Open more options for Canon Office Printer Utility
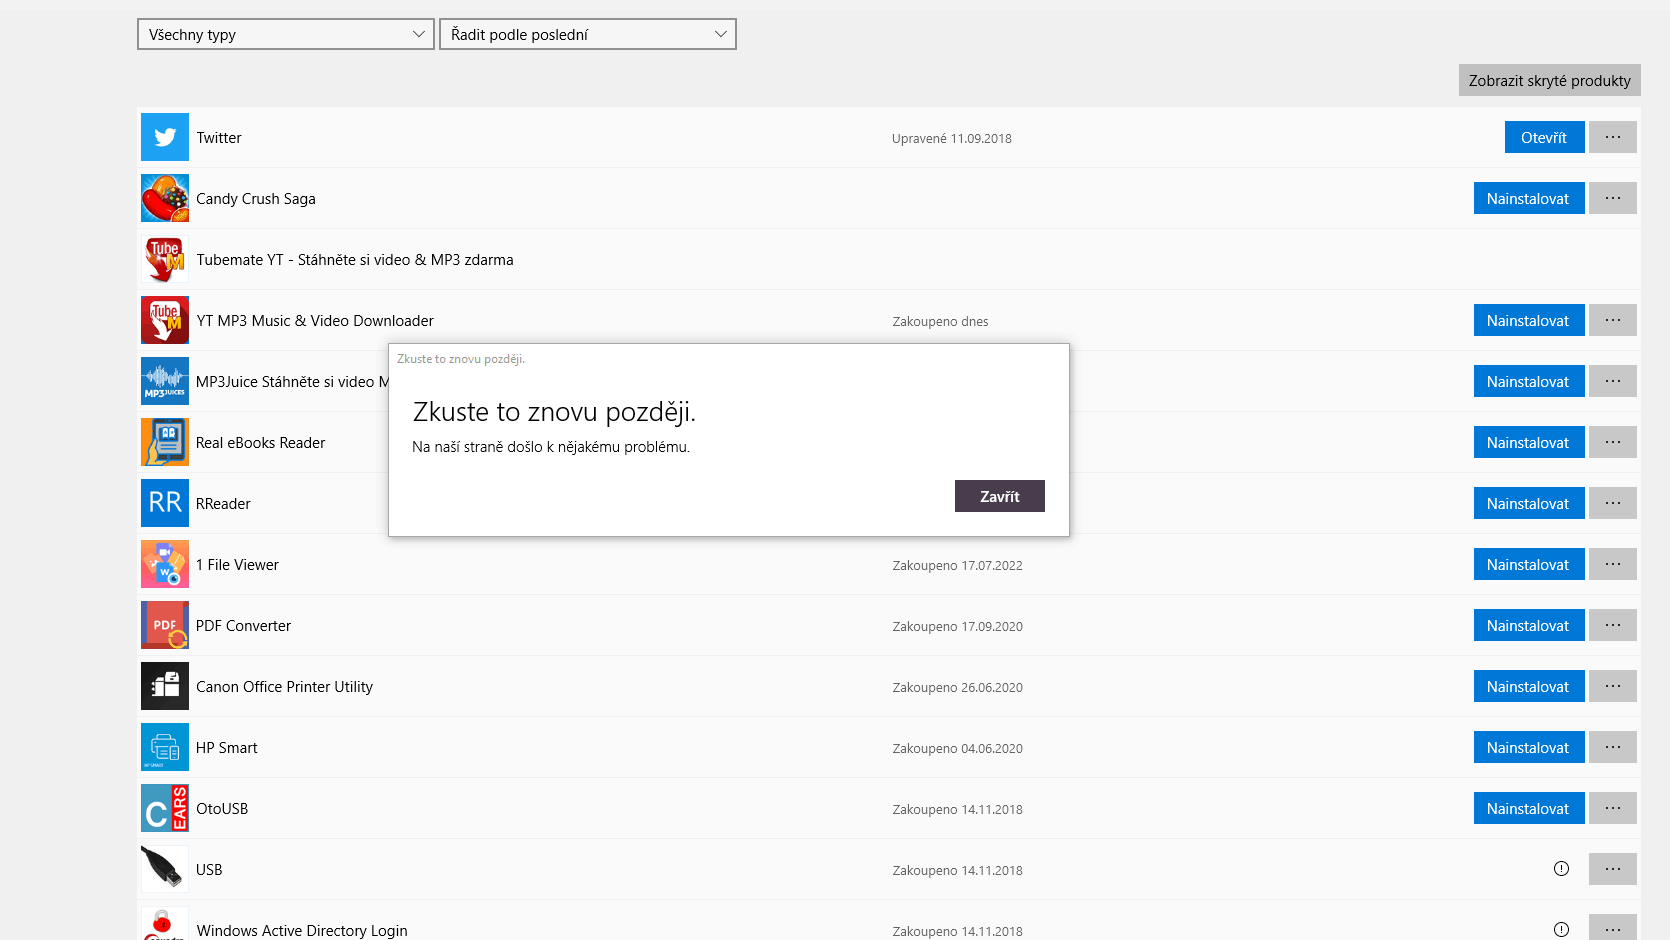1670x940 pixels. coord(1613,686)
